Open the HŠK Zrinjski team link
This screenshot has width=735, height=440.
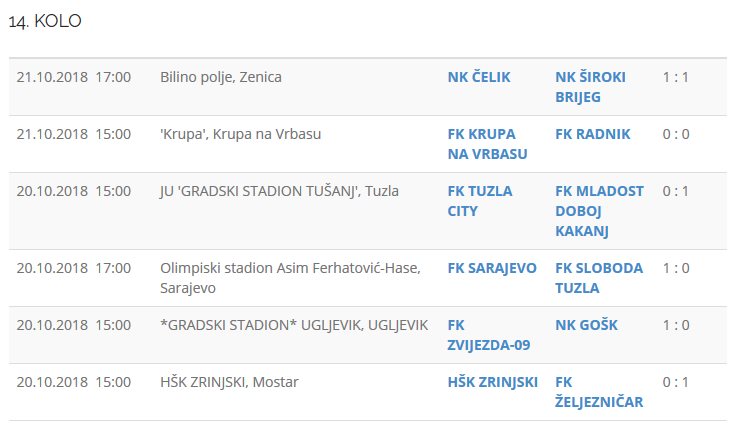tap(493, 382)
